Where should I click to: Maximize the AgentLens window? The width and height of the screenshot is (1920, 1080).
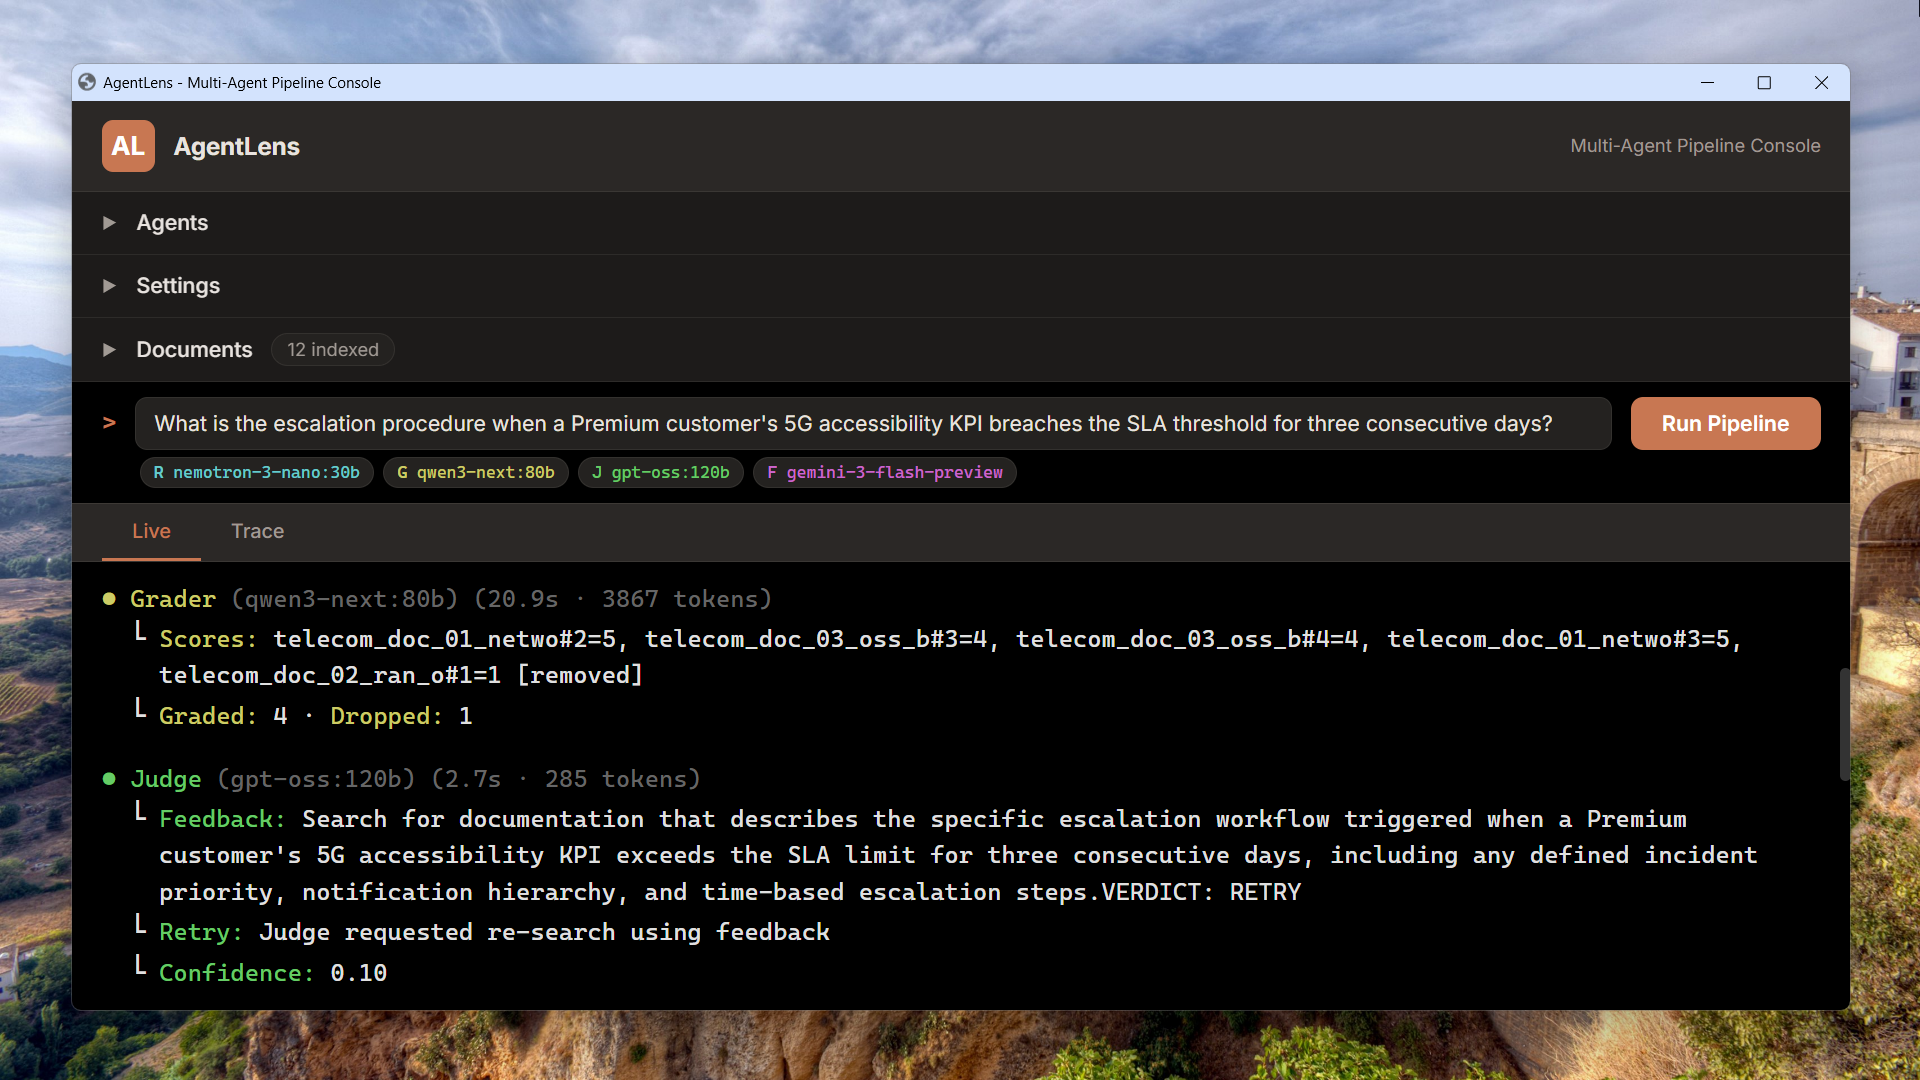pyautogui.click(x=1764, y=83)
